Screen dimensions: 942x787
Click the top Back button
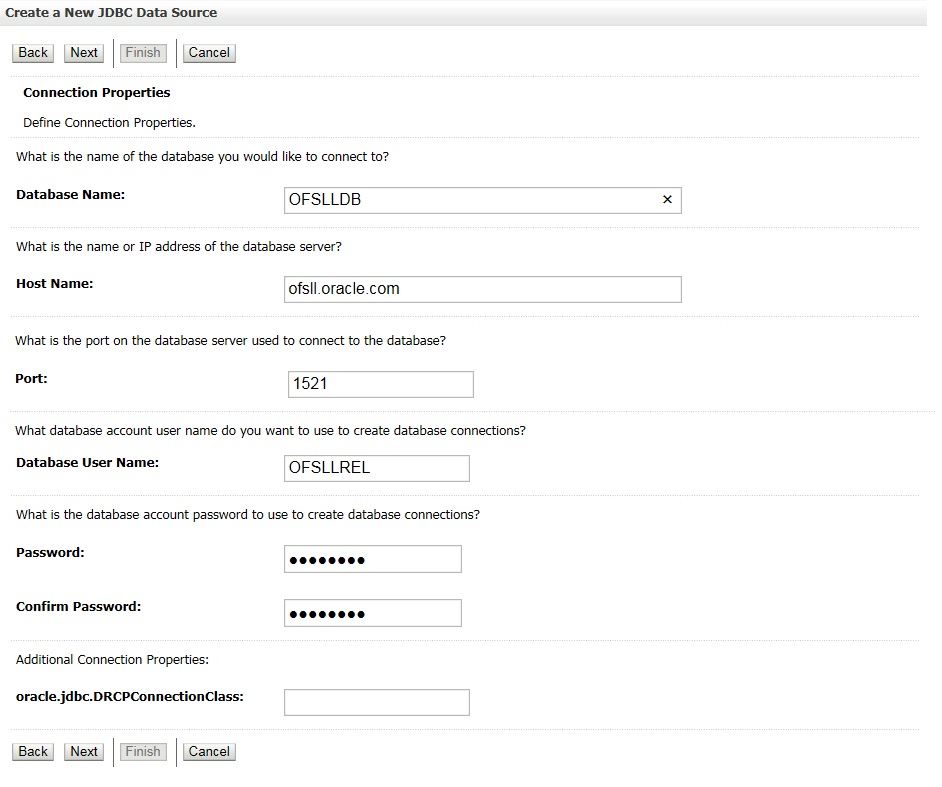(33, 53)
